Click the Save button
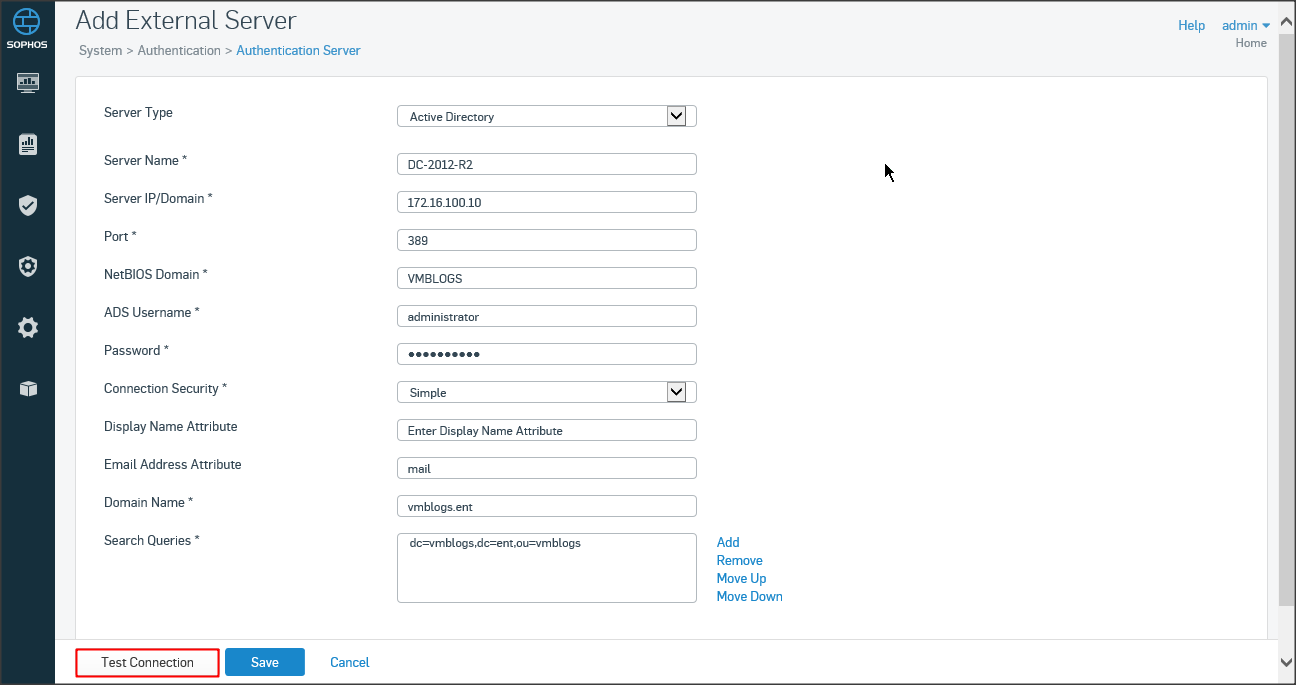 coord(265,662)
